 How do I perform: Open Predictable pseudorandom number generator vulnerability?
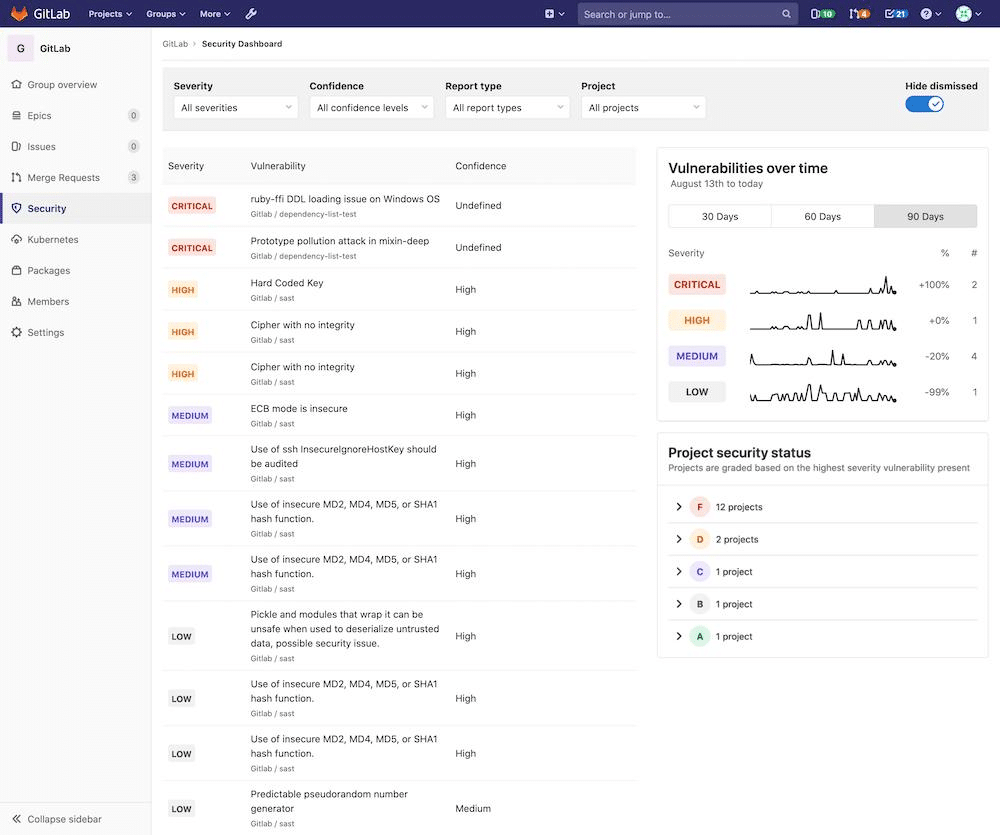(329, 801)
